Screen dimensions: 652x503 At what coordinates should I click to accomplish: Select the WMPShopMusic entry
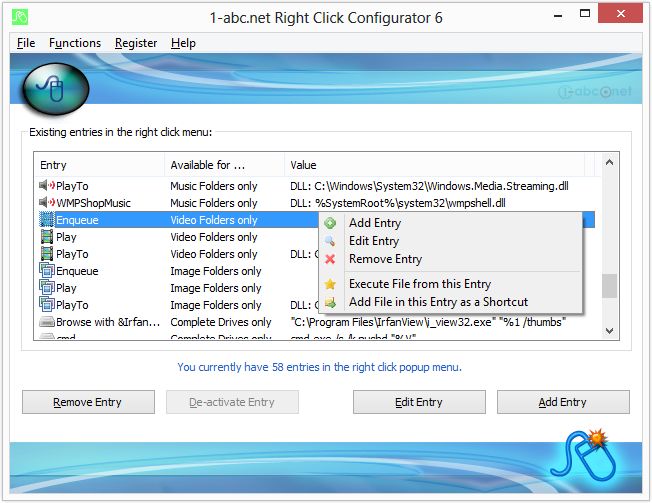pyautogui.click(x=93, y=203)
